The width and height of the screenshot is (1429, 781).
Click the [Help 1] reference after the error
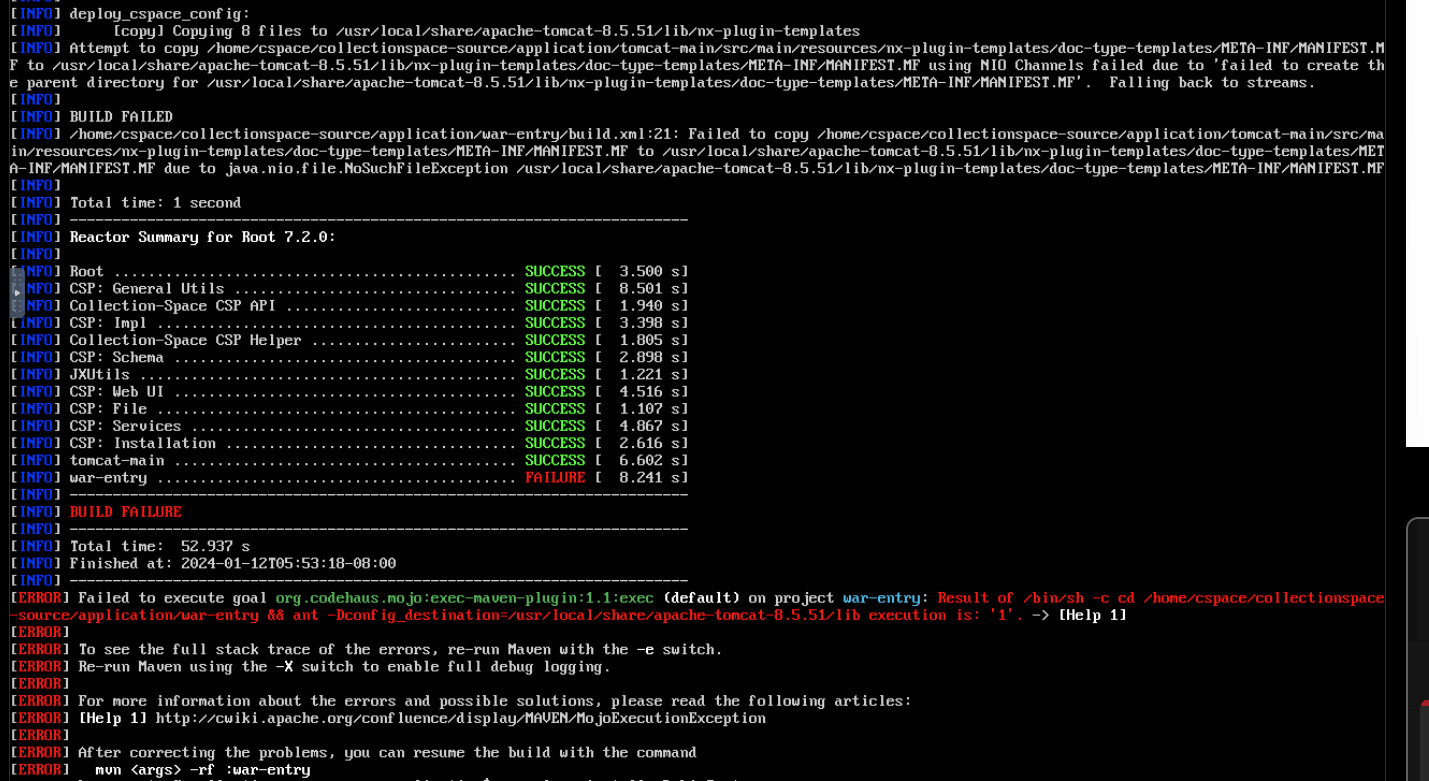(x=1092, y=615)
